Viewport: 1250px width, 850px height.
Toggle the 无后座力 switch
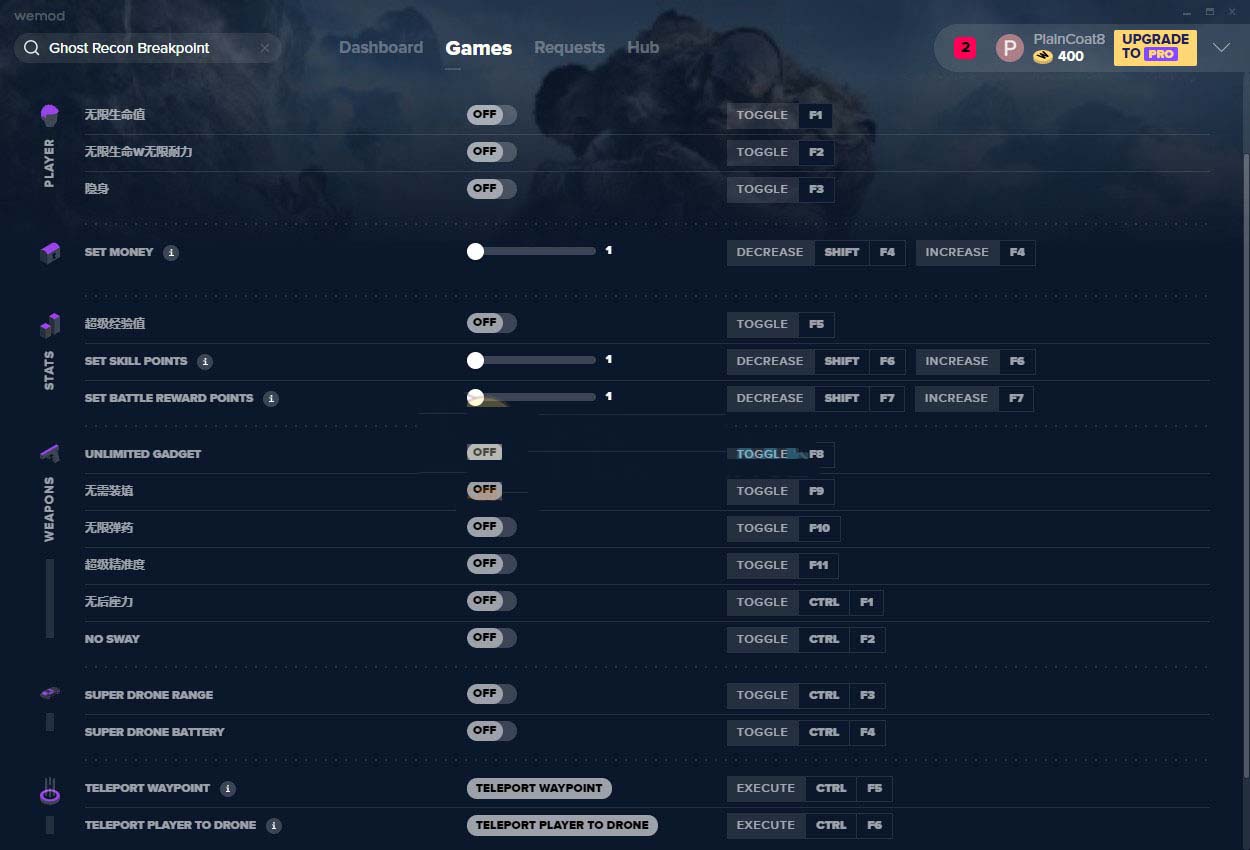[491, 601]
